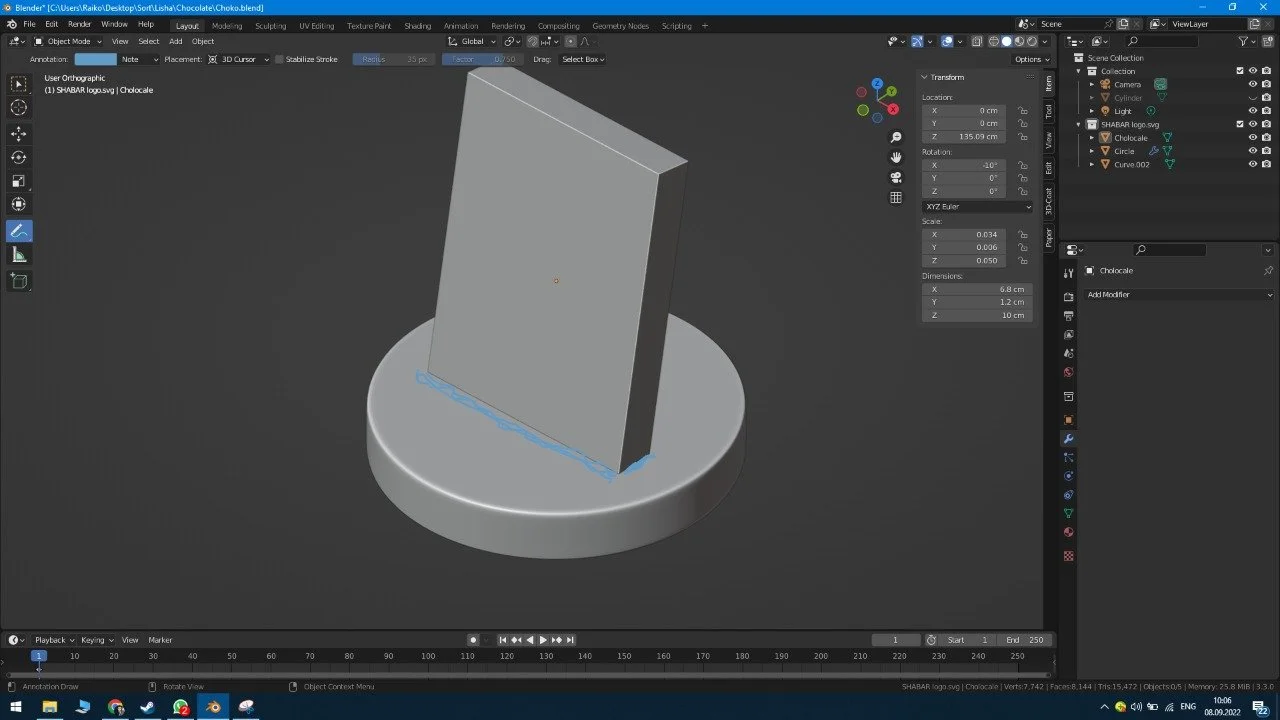
Task: Open the Texture properties tab
Action: pyautogui.click(x=1068, y=556)
